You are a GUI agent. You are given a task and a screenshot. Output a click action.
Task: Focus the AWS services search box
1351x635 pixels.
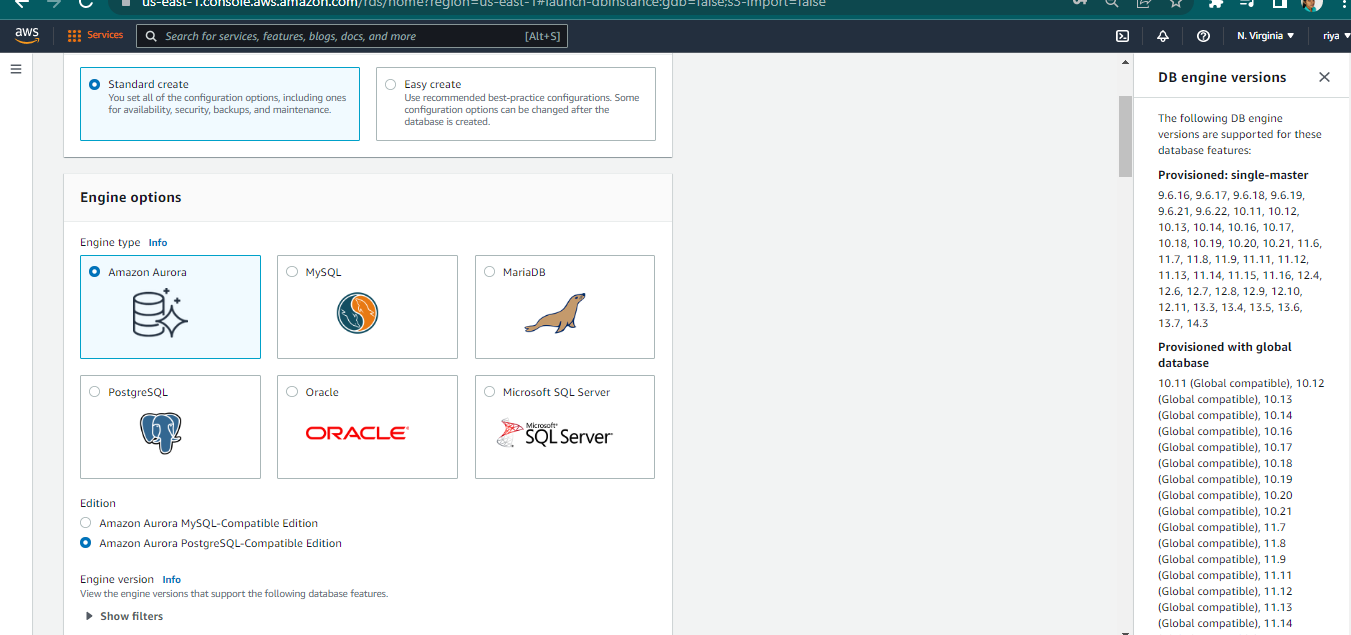click(x=350, y=36)
